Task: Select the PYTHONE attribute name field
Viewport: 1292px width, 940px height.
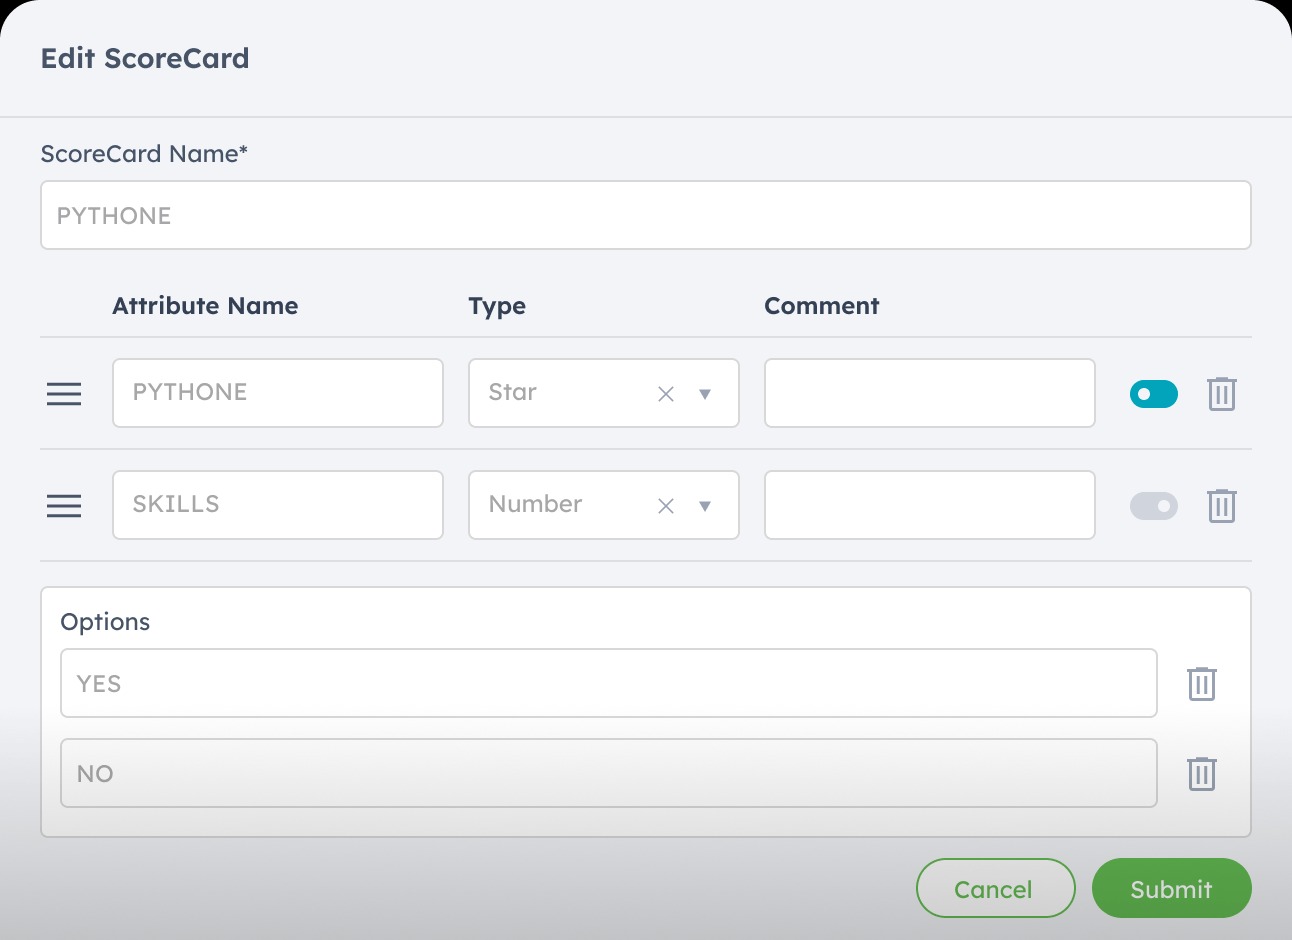Action: 278,393
